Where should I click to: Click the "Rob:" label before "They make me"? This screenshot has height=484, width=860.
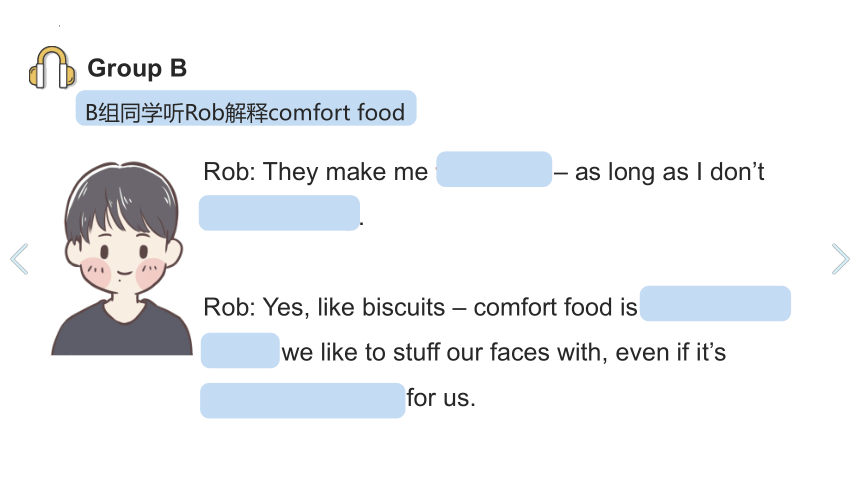point(230,172)
